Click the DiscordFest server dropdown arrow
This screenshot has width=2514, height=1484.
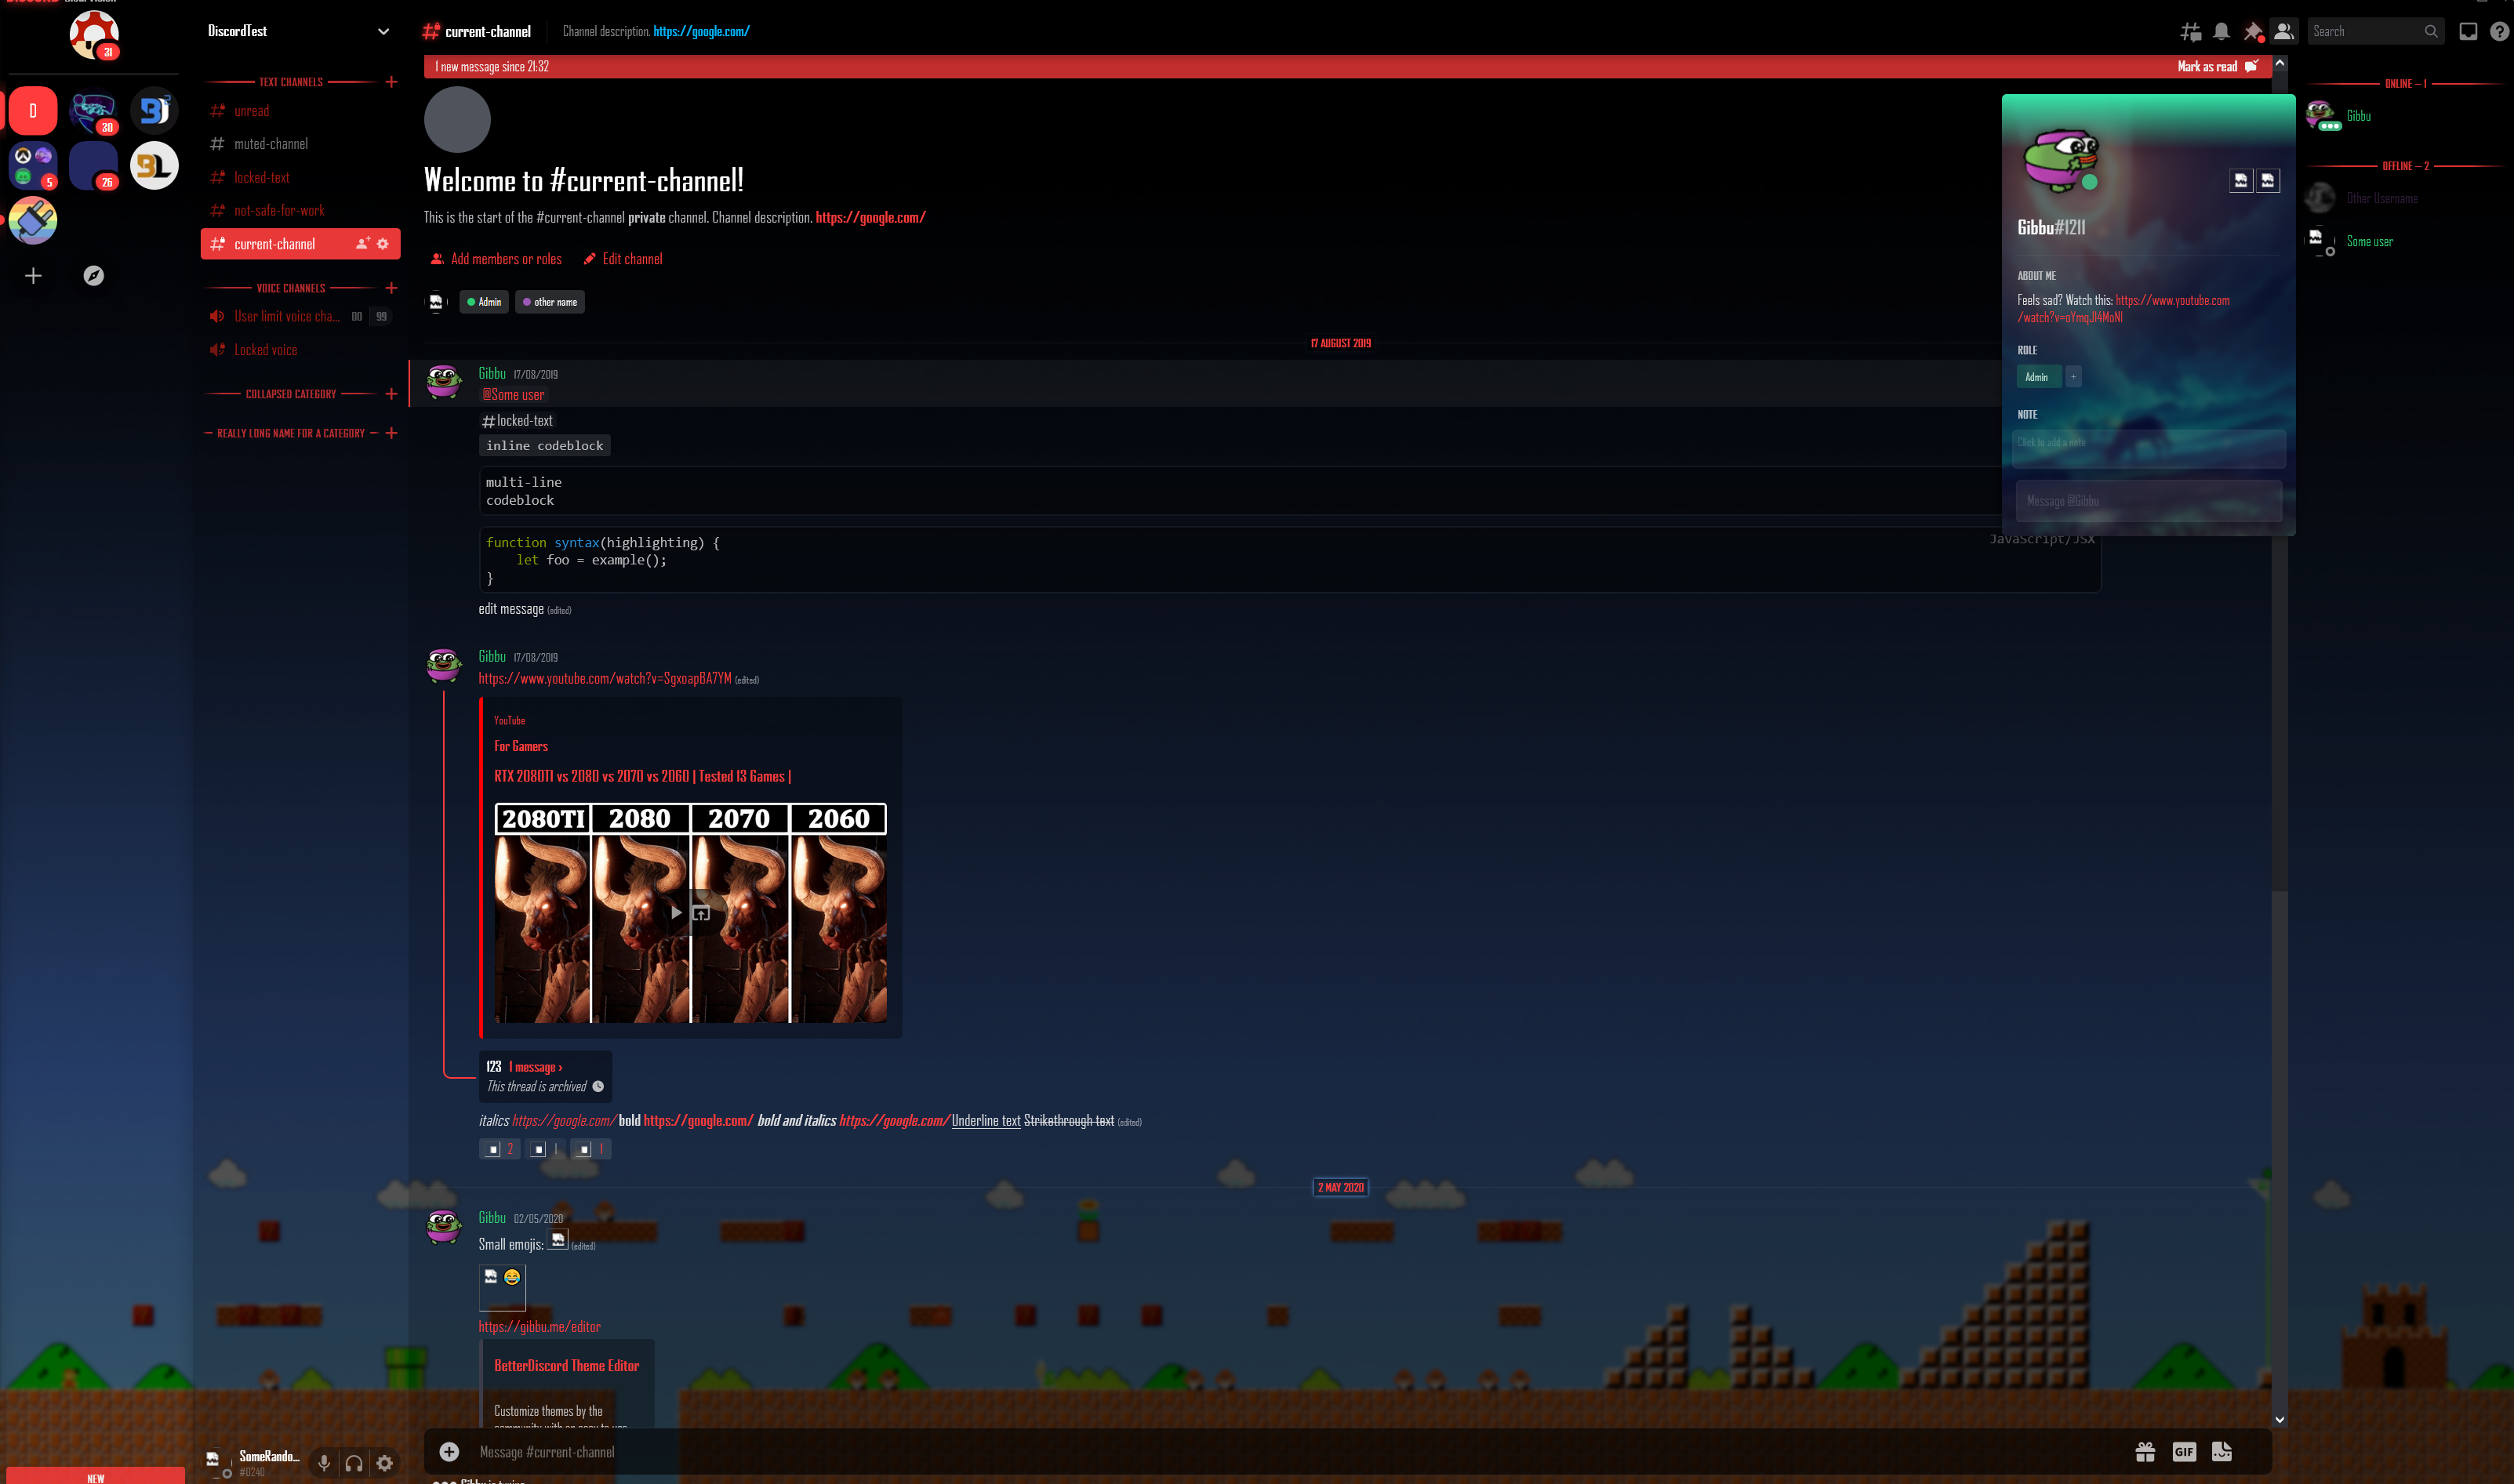385,30
